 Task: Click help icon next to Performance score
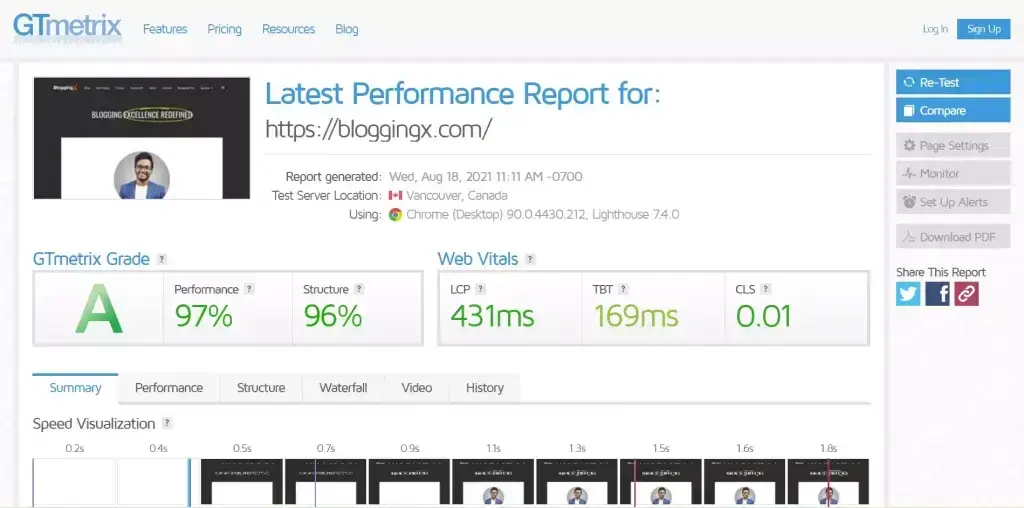[249, 289]
